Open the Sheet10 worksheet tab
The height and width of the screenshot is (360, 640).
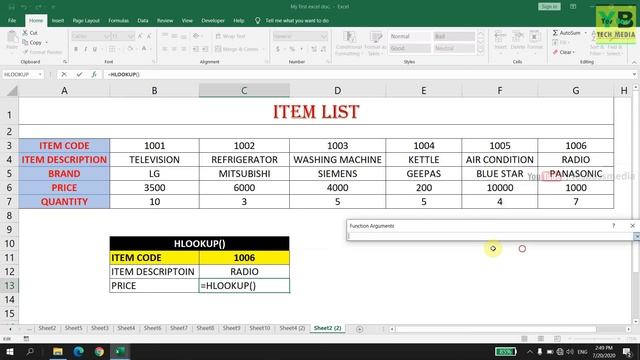point(260,328)
